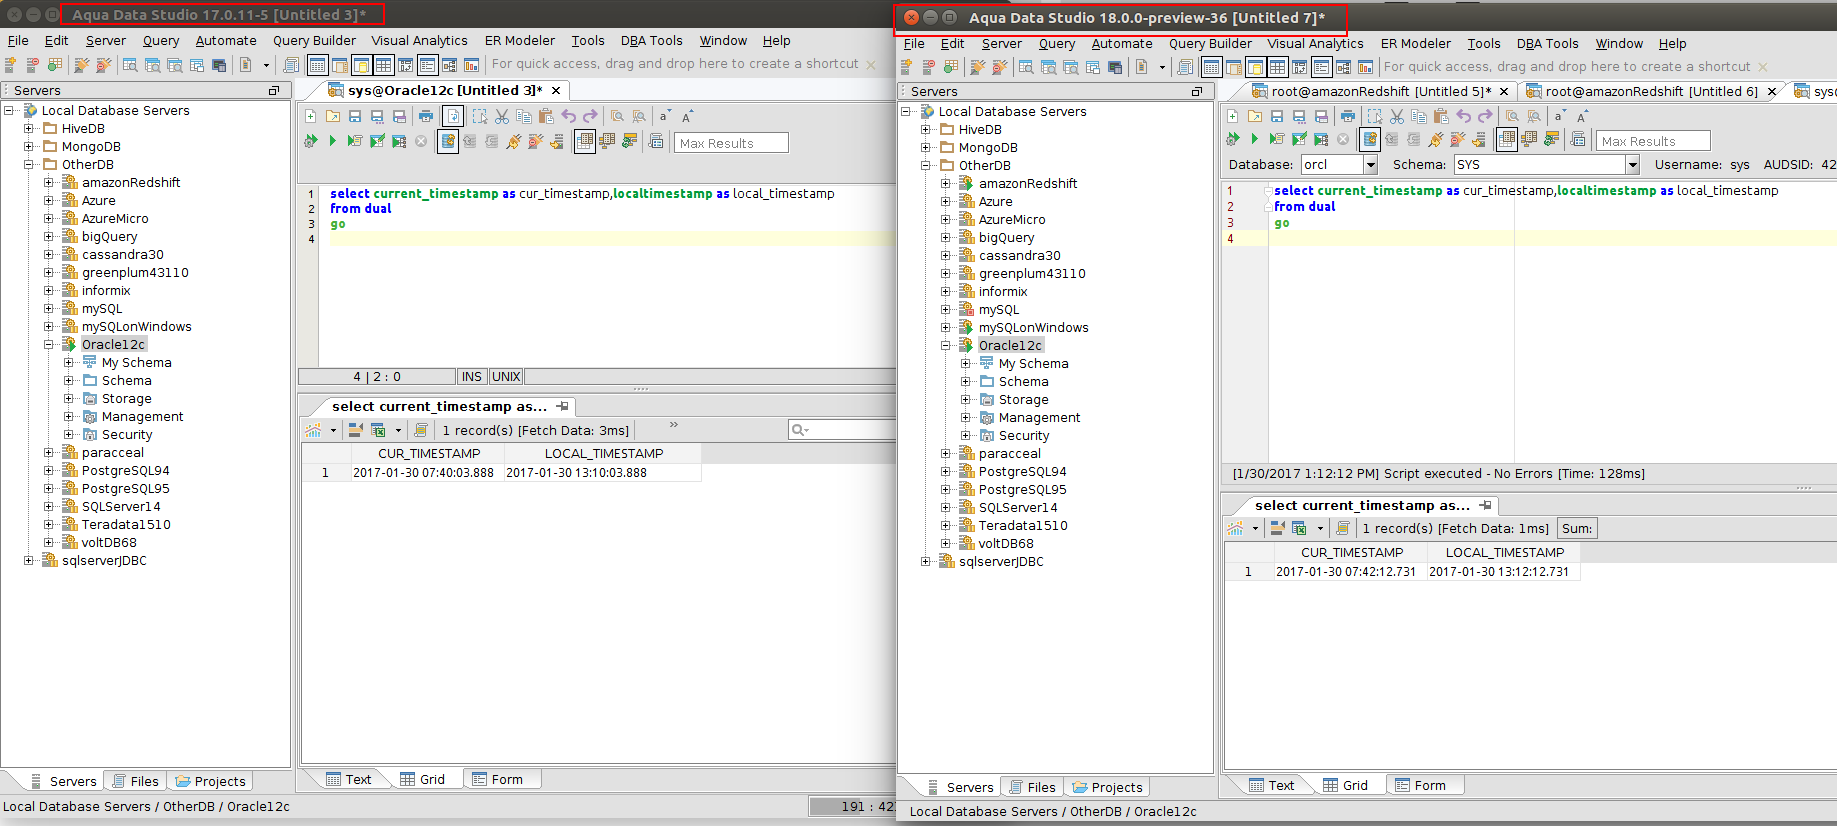Click Open File icon in 17.0 editor toolbar
The height and width of the screenshot is (826, 1837).
333,116
